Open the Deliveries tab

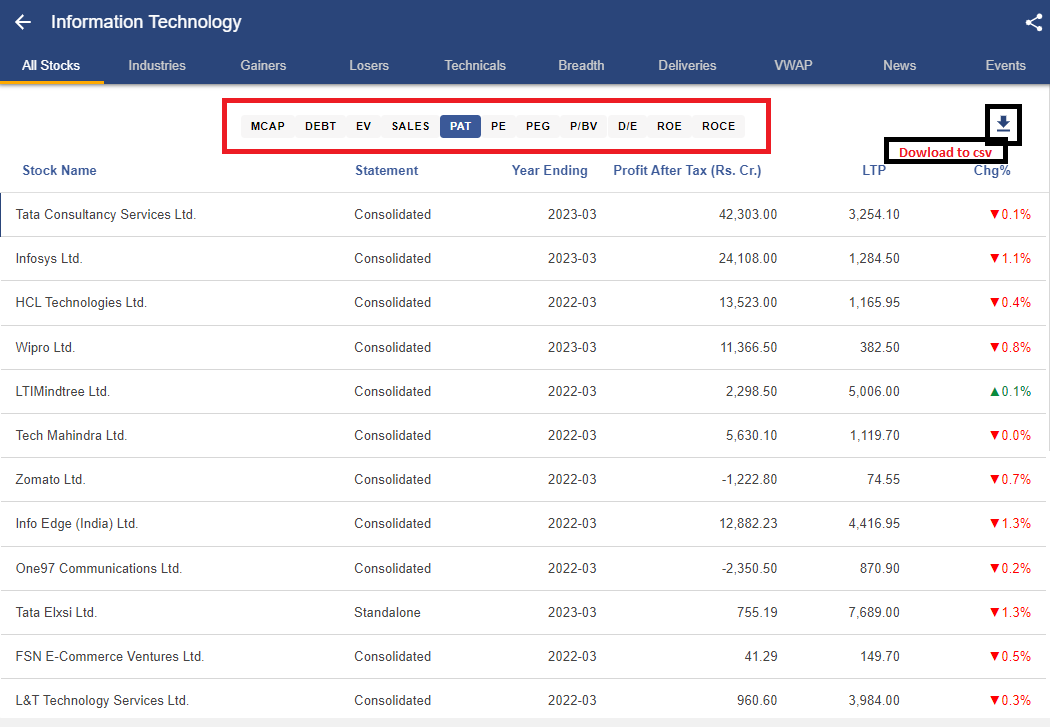coord(687,66)
